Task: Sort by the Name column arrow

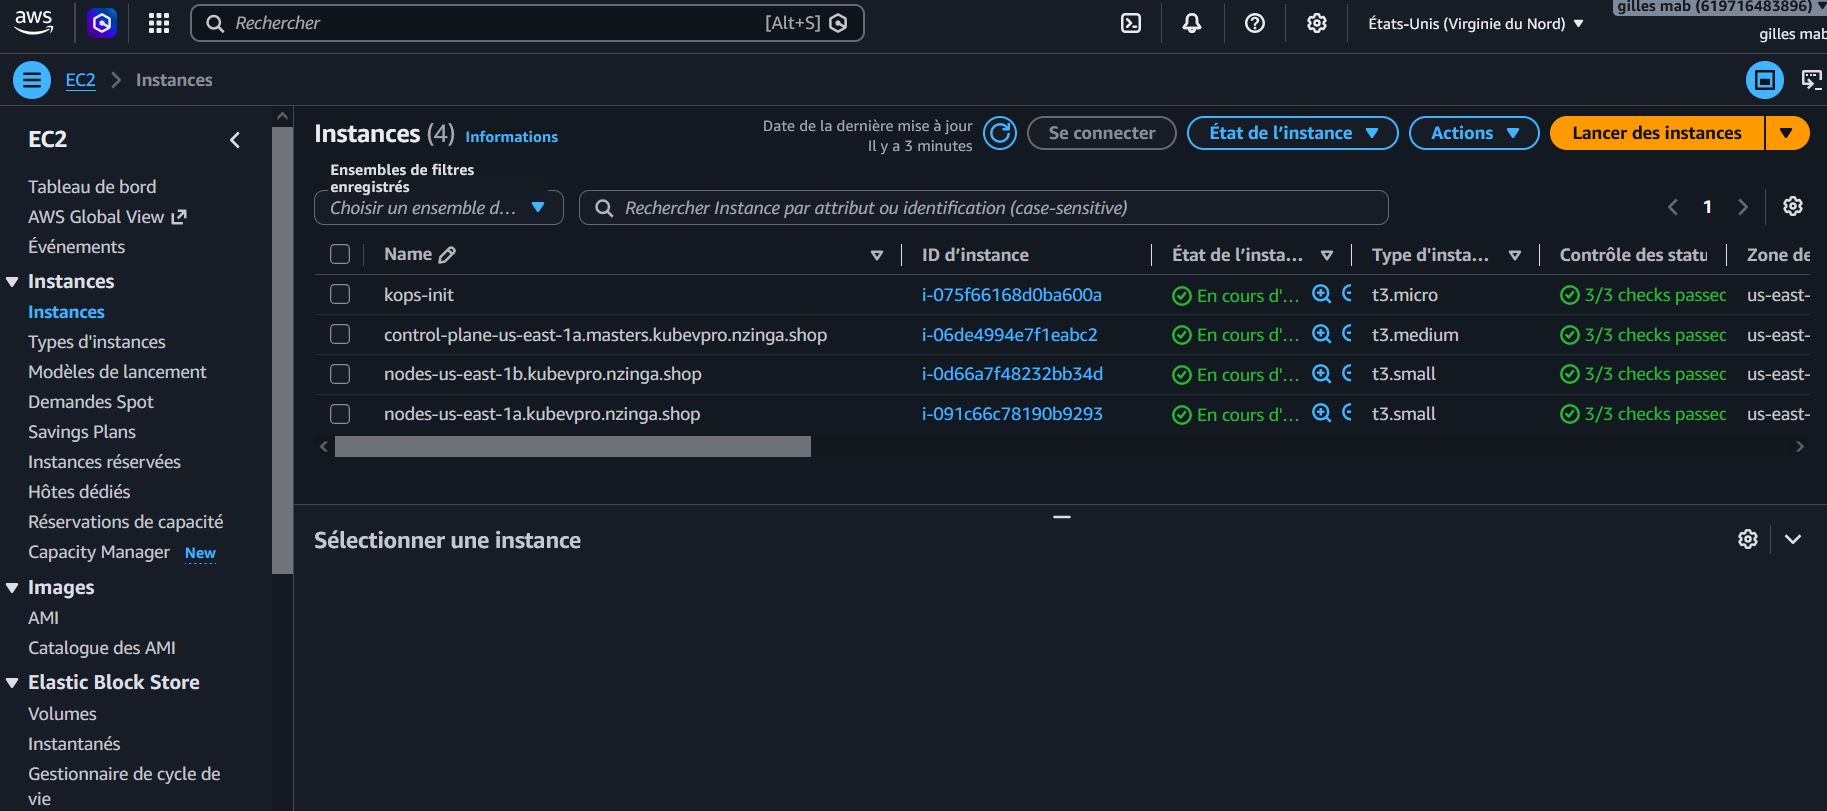Action: tap(877, 255)
